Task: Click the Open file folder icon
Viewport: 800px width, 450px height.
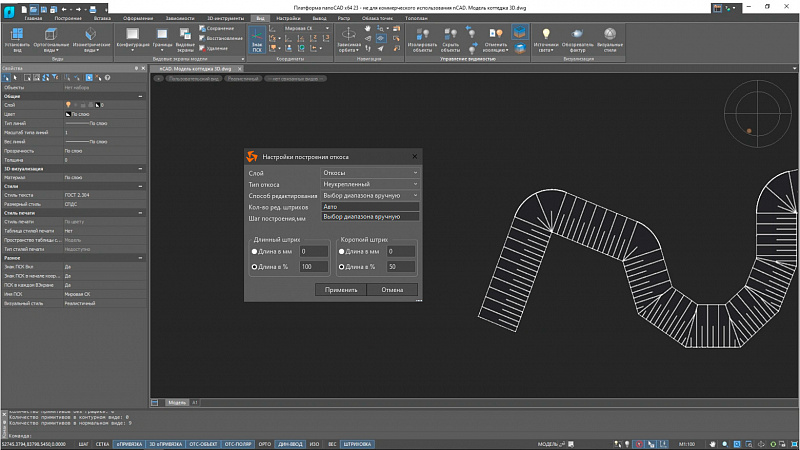Action: (34, 9)
